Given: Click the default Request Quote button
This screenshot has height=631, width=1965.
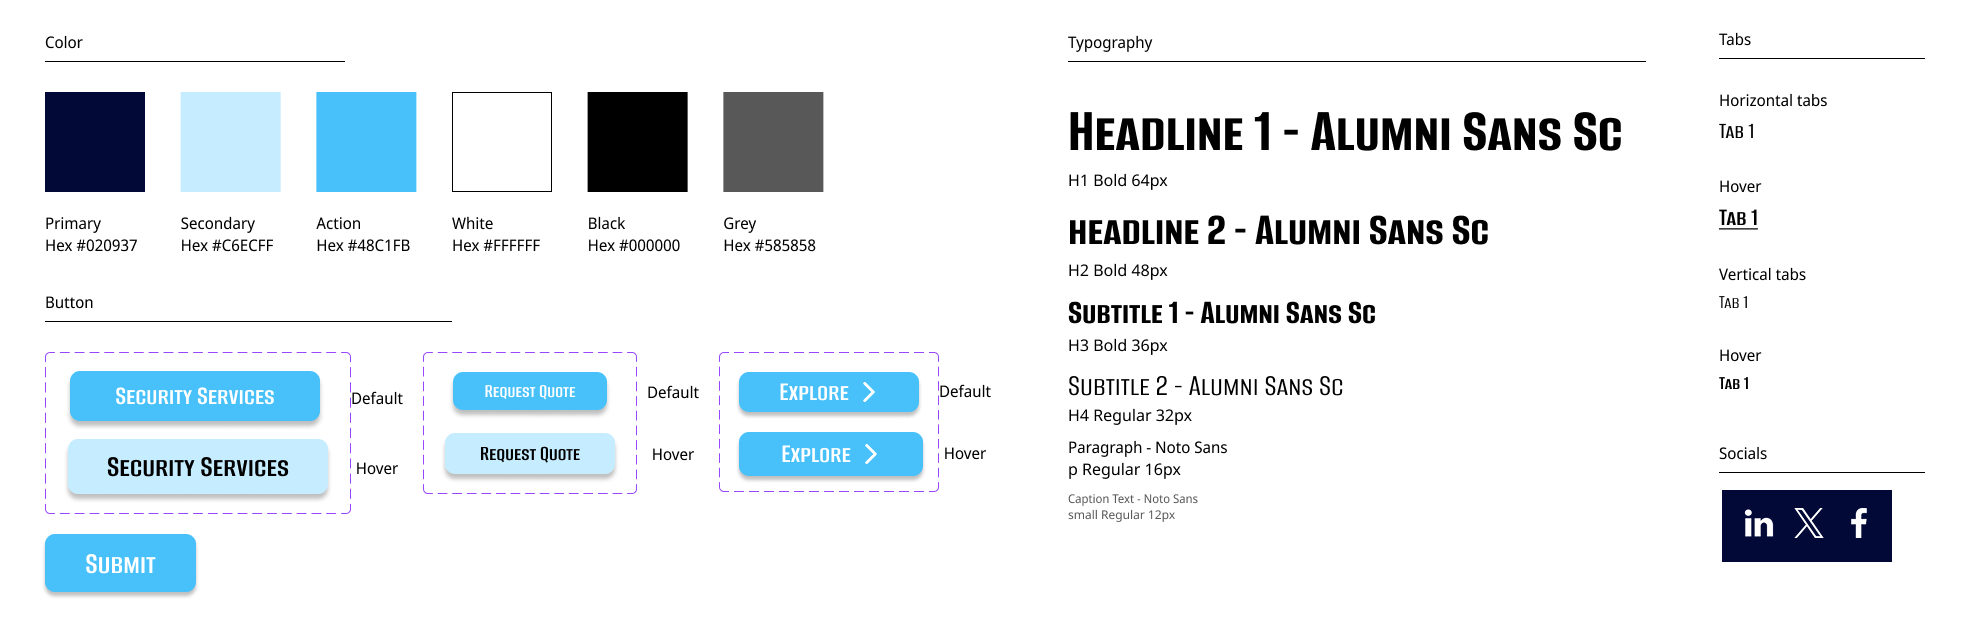Looking at the screenshot, I should coord(530,391).
